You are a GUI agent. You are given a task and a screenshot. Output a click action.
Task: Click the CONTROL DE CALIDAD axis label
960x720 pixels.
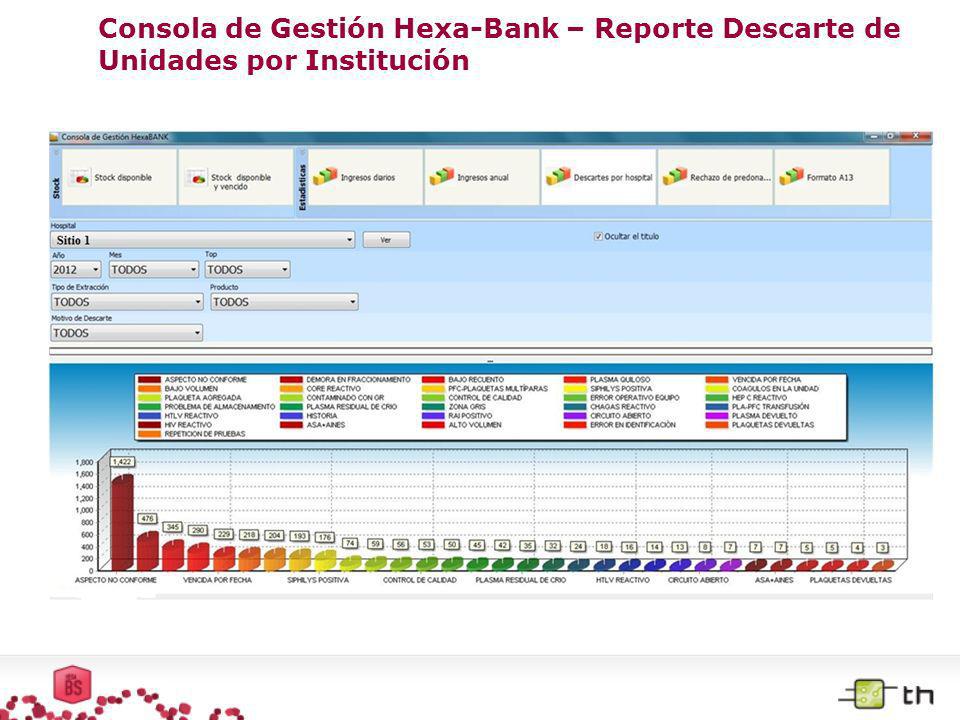tap(420, 580)
